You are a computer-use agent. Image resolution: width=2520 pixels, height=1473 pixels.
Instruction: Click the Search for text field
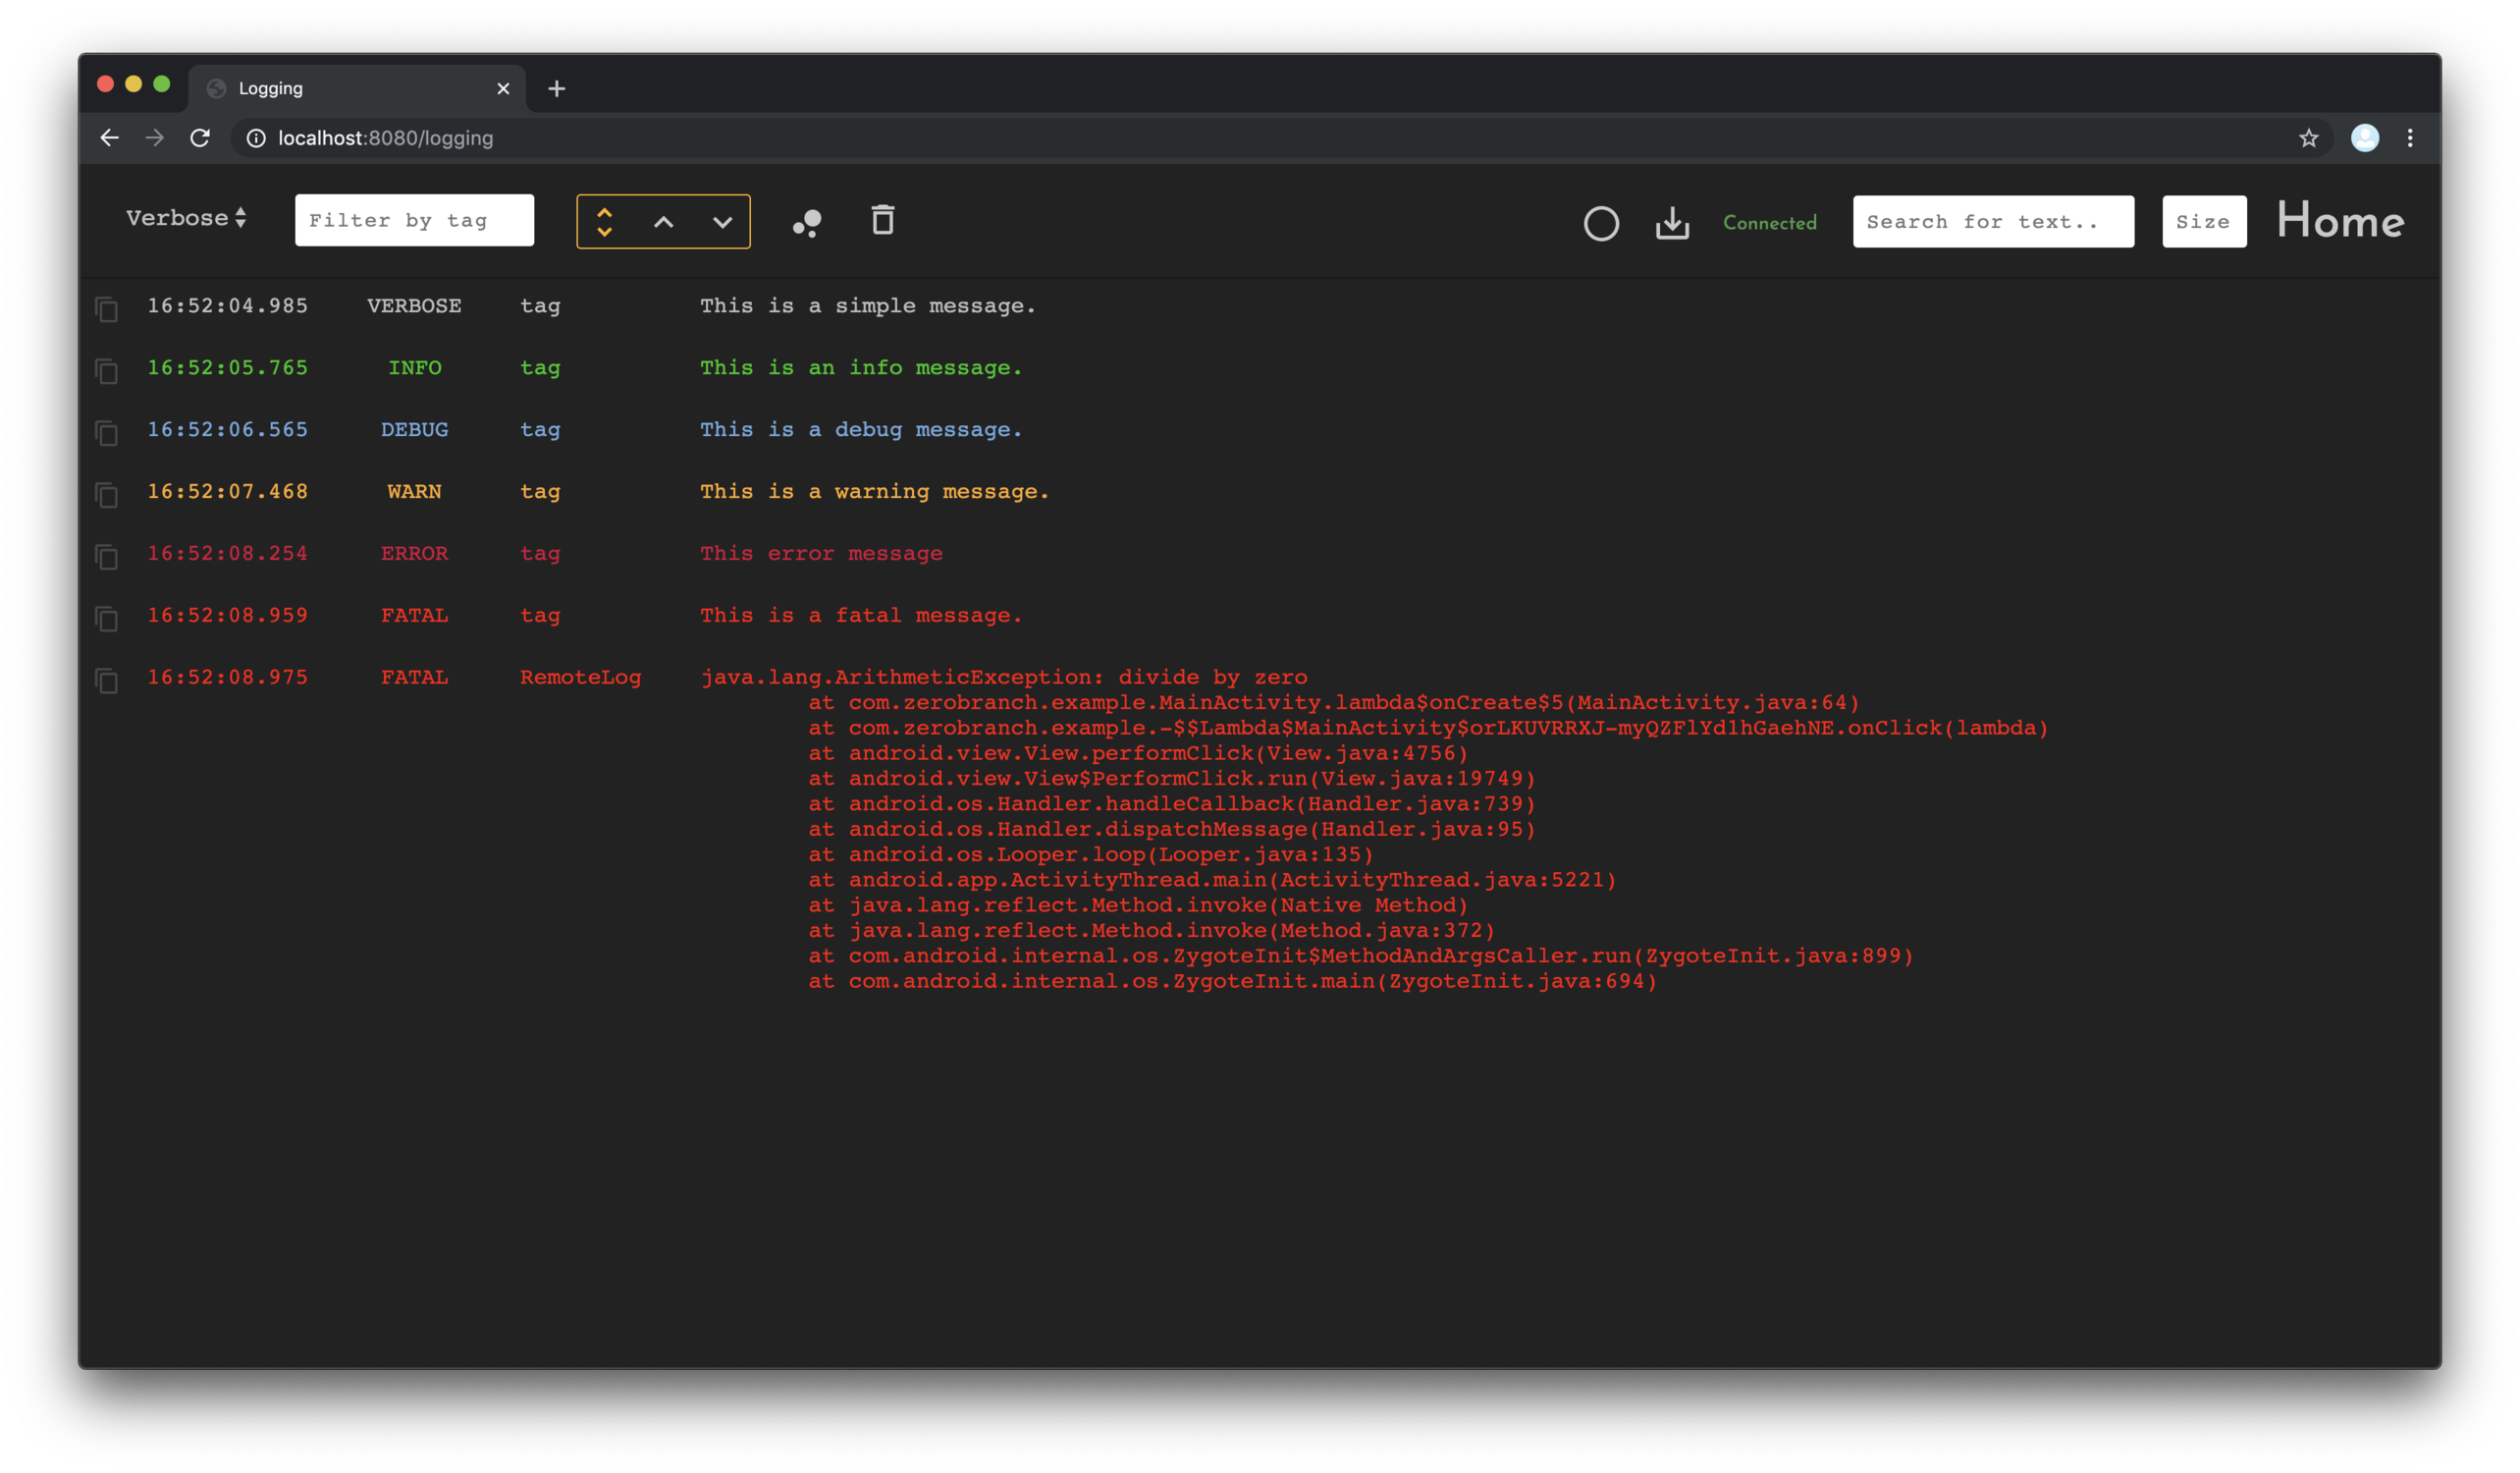click(x=1992, y=222)
